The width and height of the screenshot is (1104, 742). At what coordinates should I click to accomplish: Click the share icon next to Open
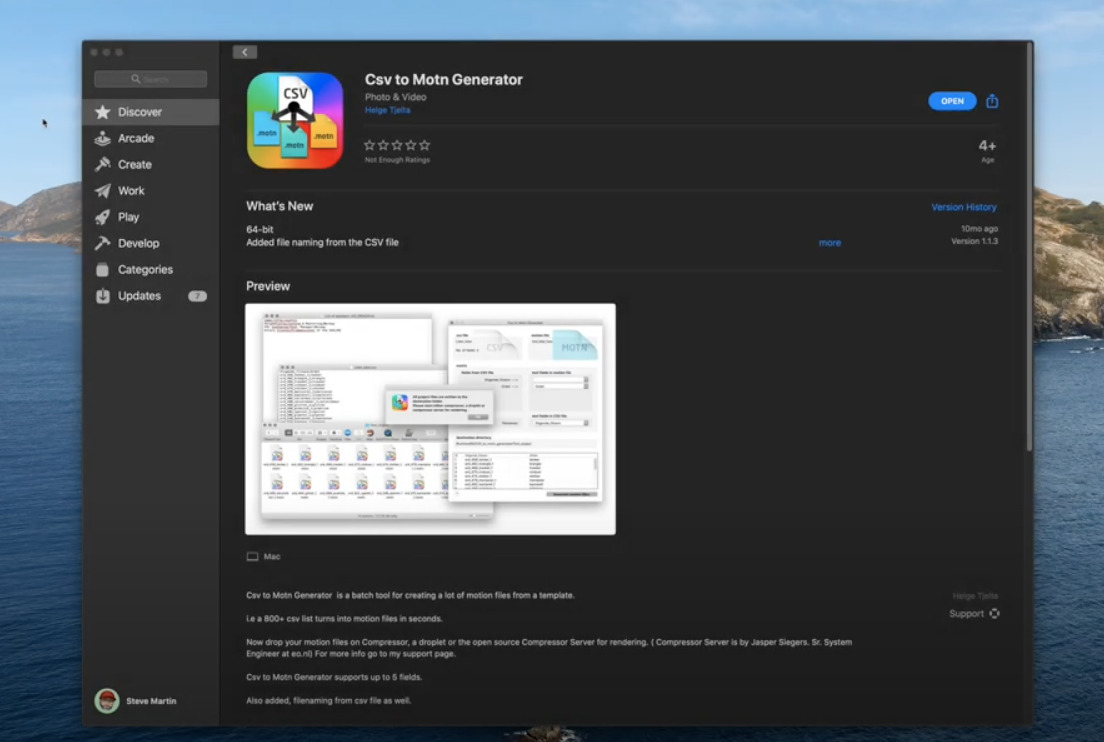(992, 101)
